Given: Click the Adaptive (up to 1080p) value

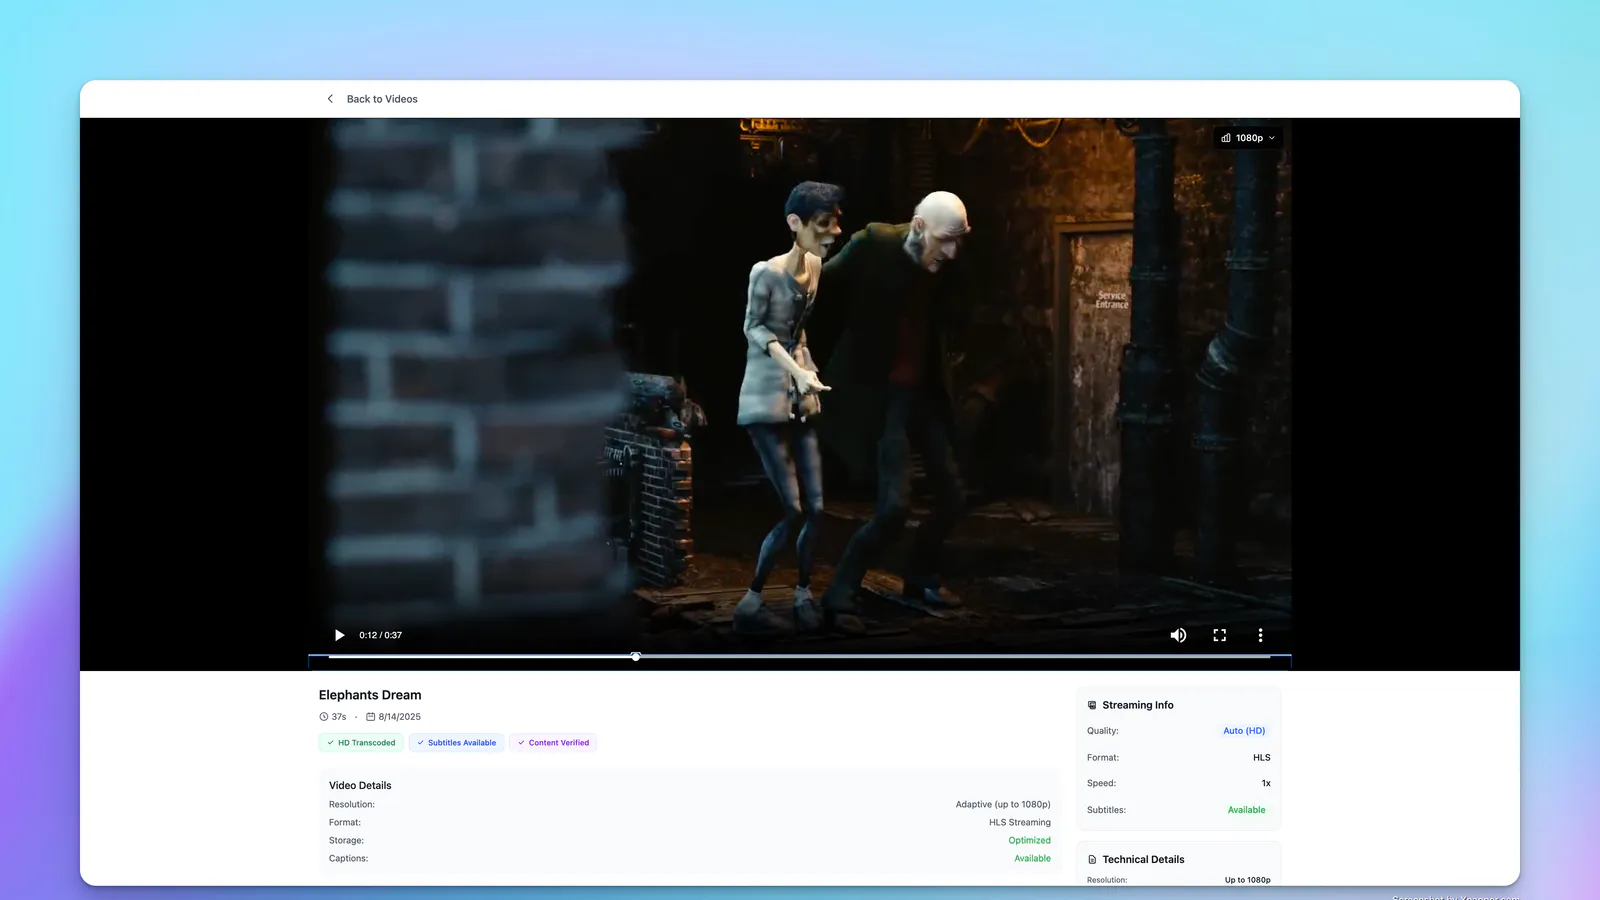Looking at the screenshot, I should (x=1003, y=805).
